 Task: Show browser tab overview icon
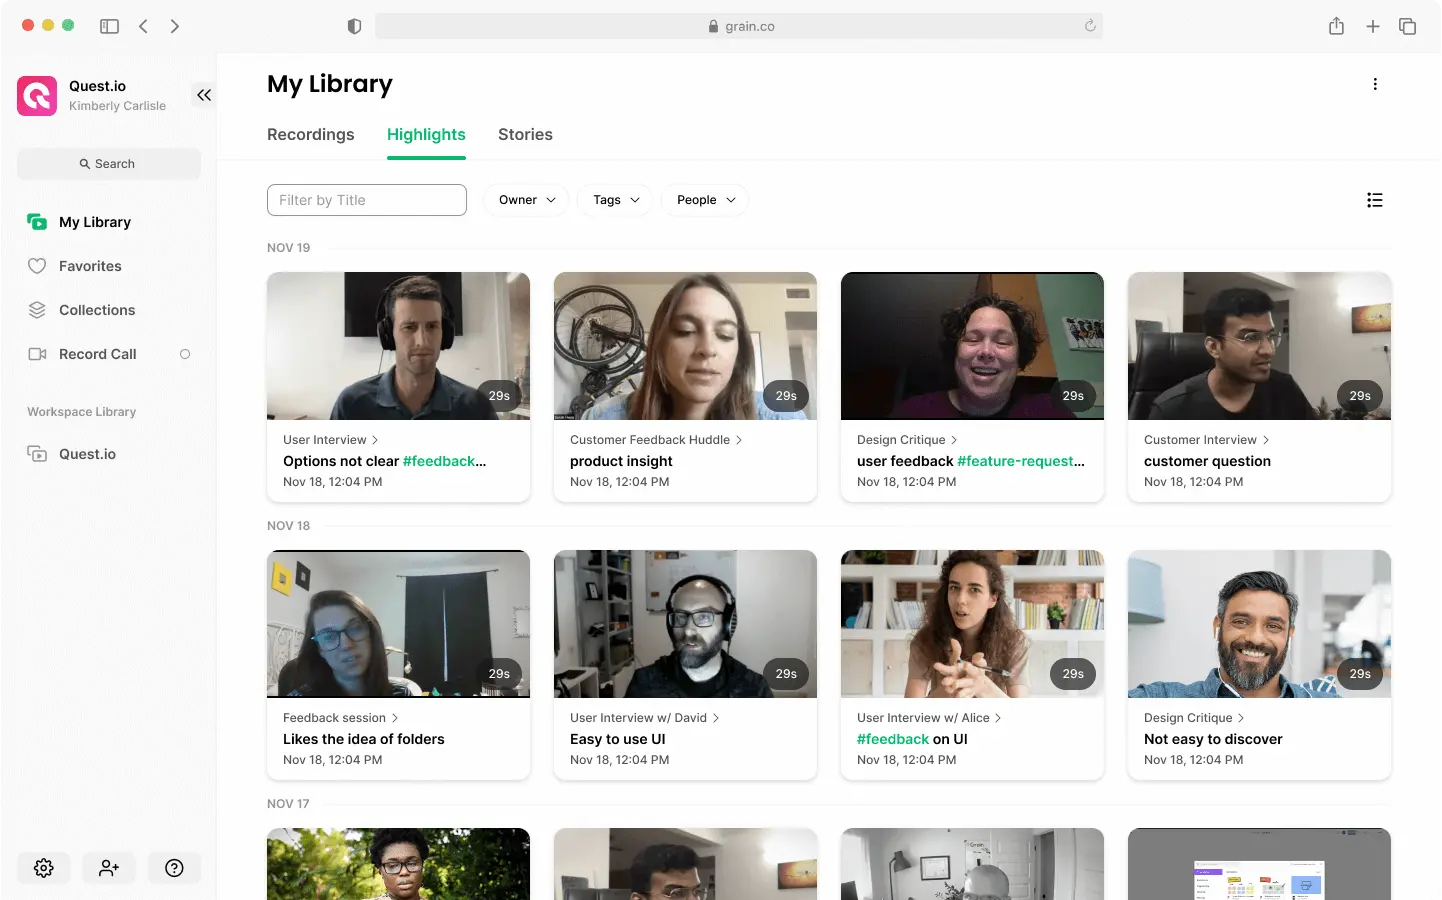[1407, 26]
